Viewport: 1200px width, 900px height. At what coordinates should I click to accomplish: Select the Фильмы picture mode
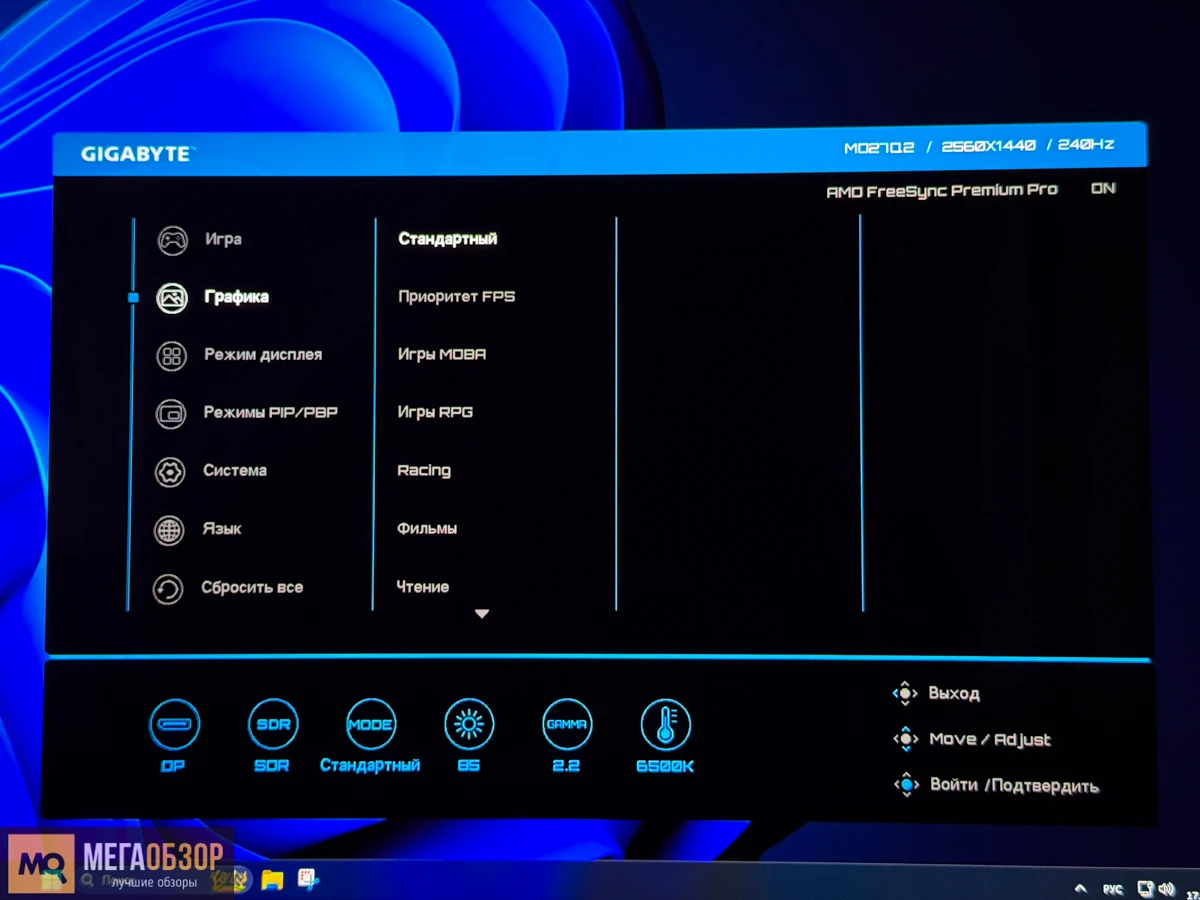point(427,529)
